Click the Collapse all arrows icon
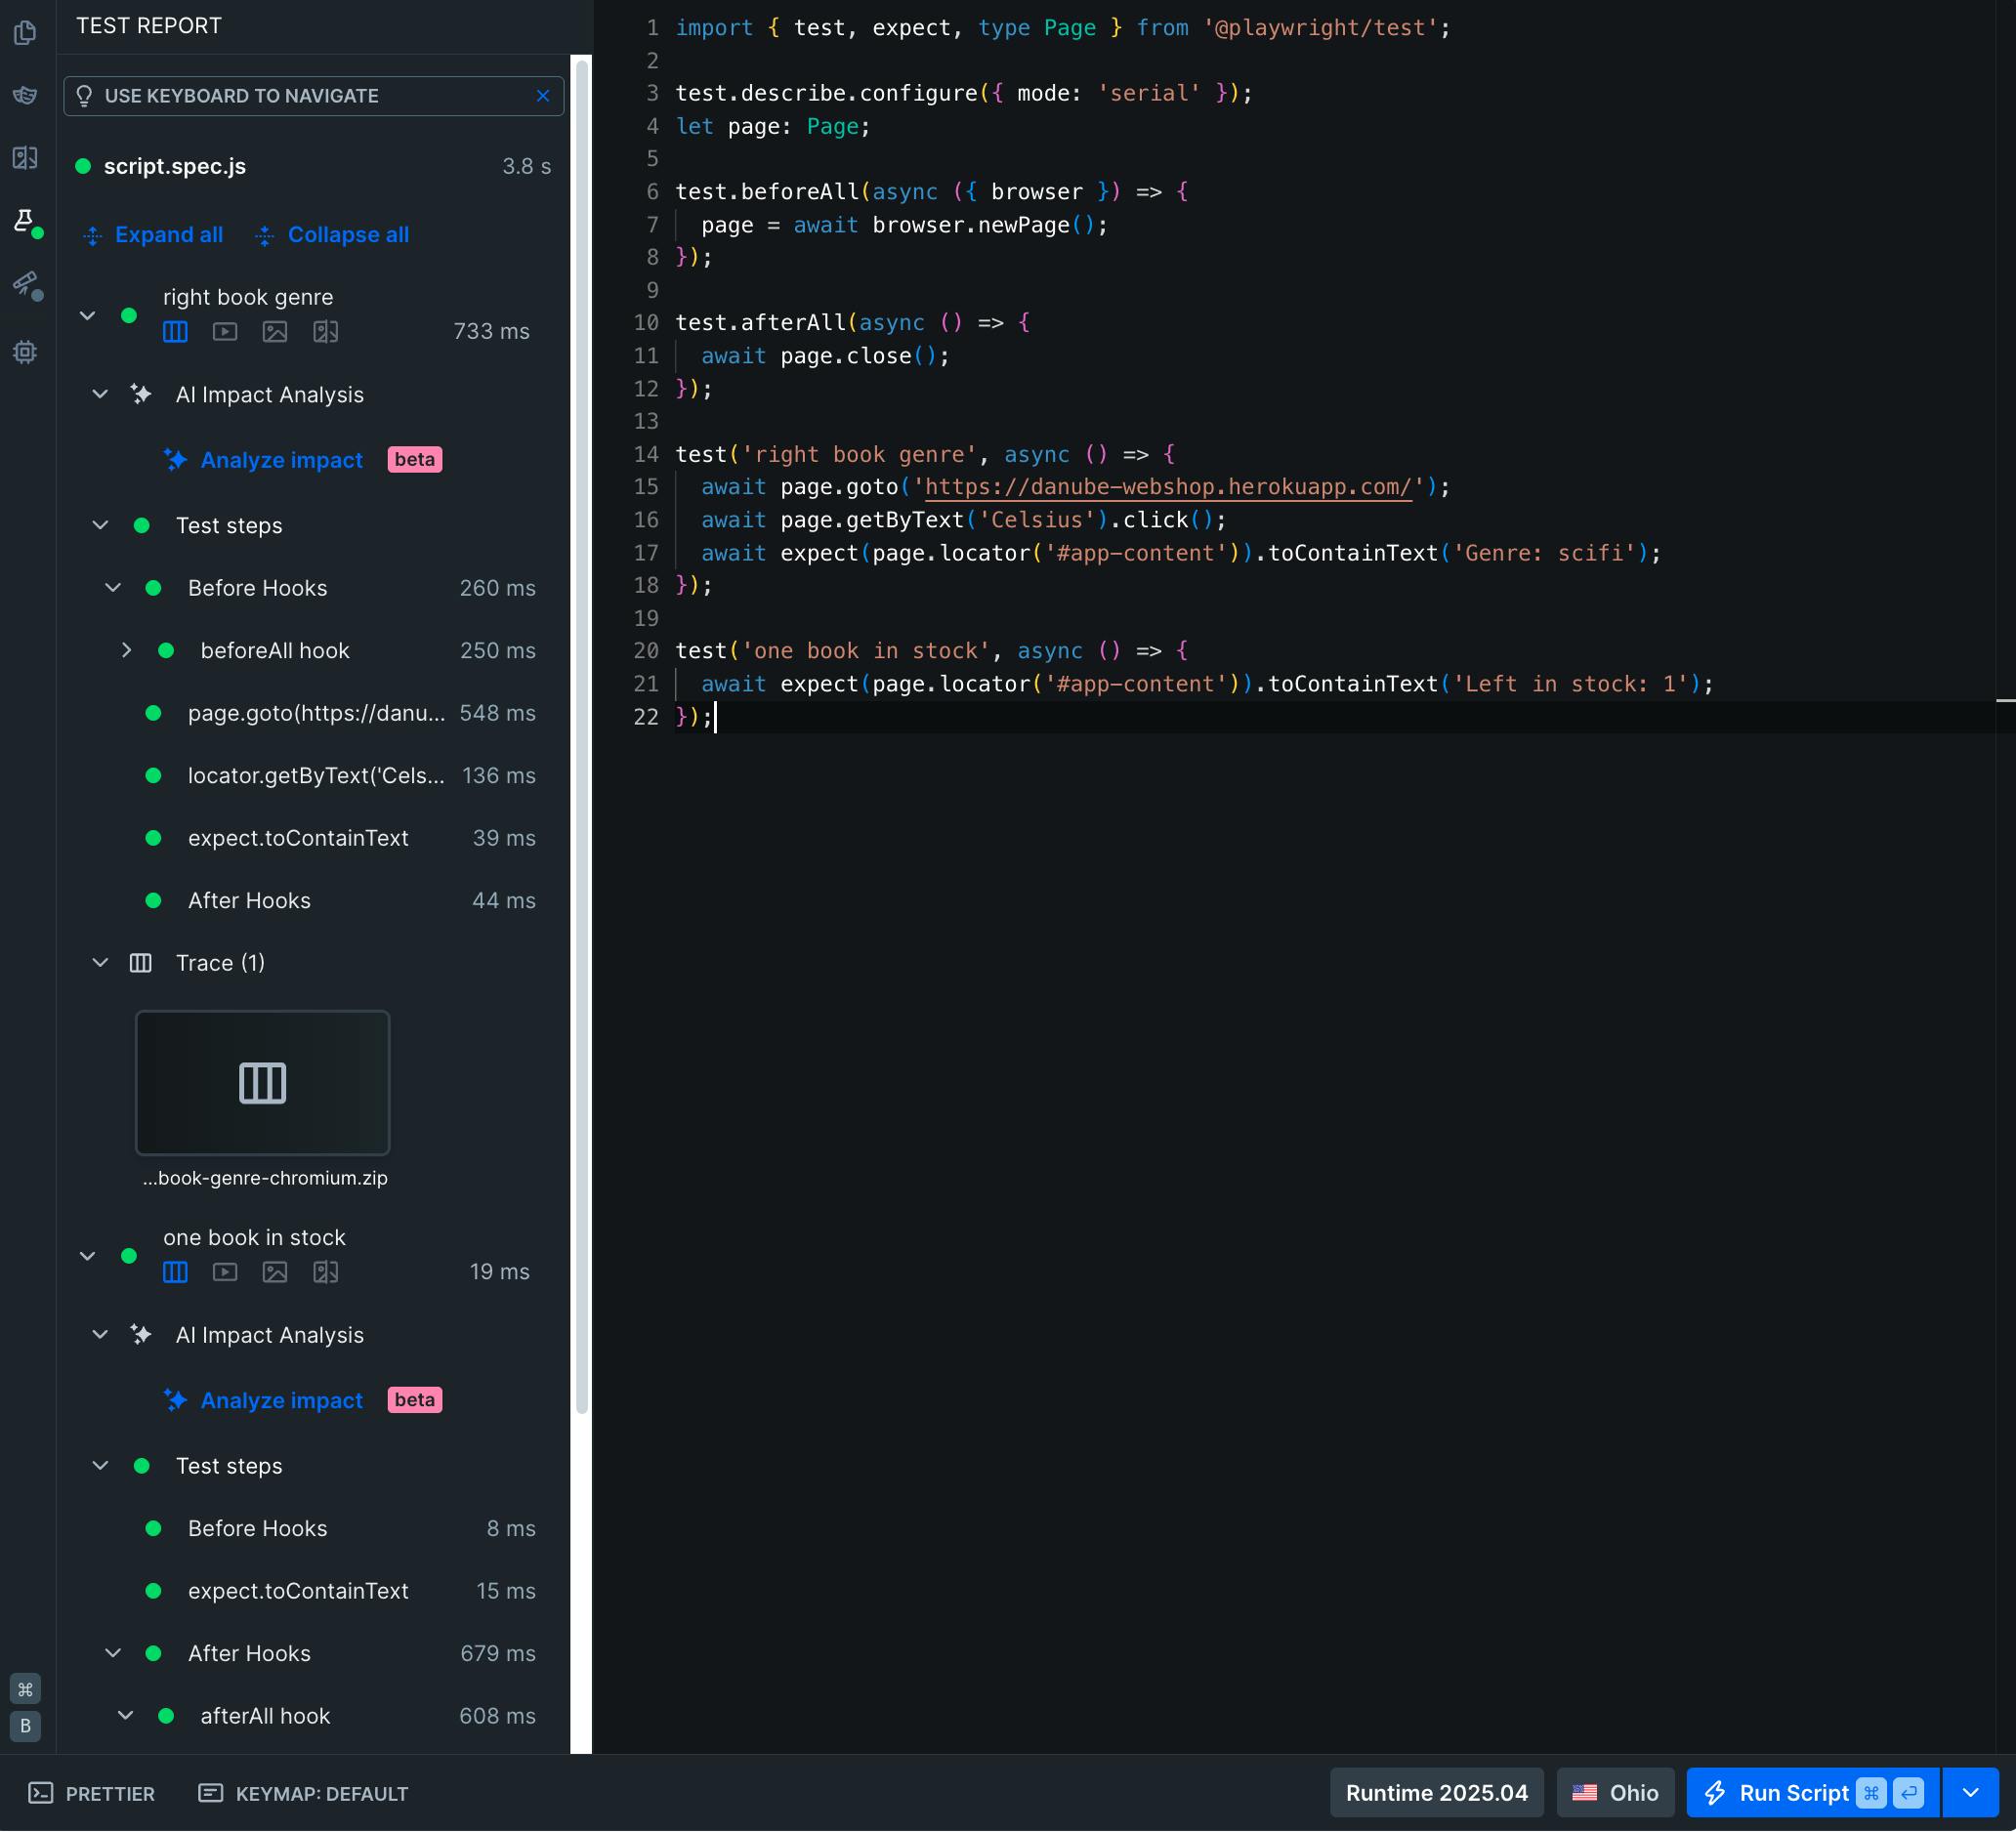Viewport: 2016px width, 1832px height. click(265, 235)
